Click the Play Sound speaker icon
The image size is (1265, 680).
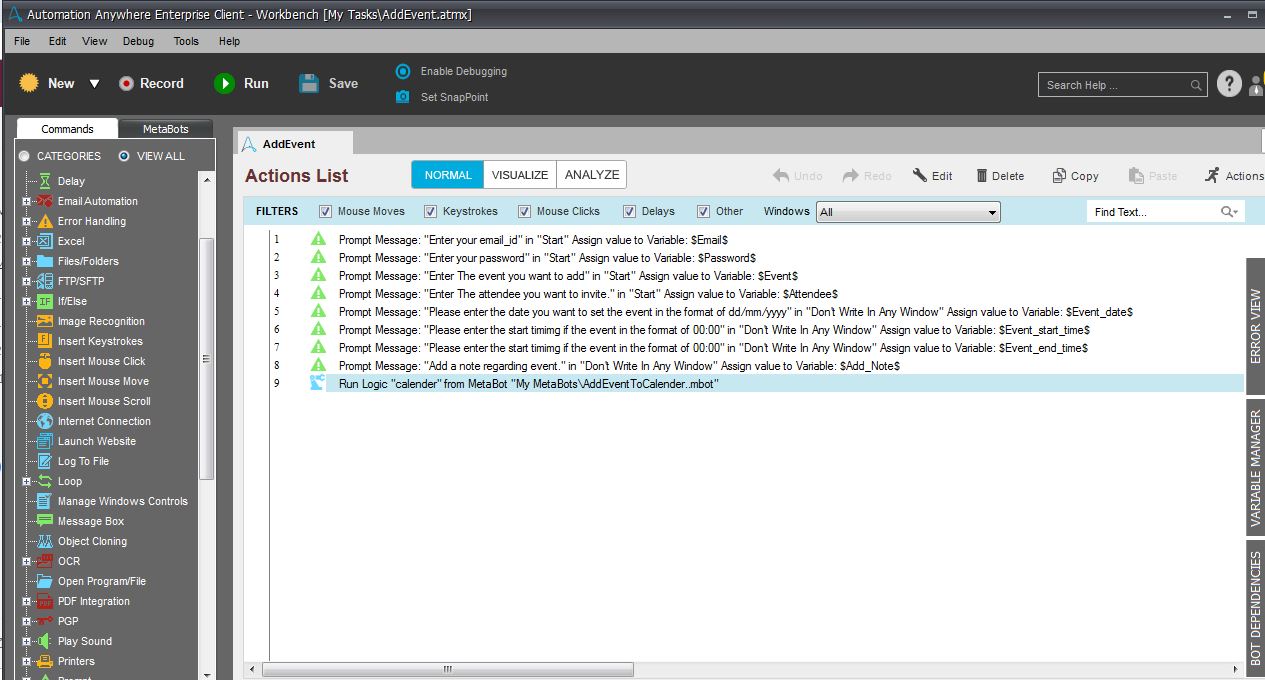coord(45,641)
